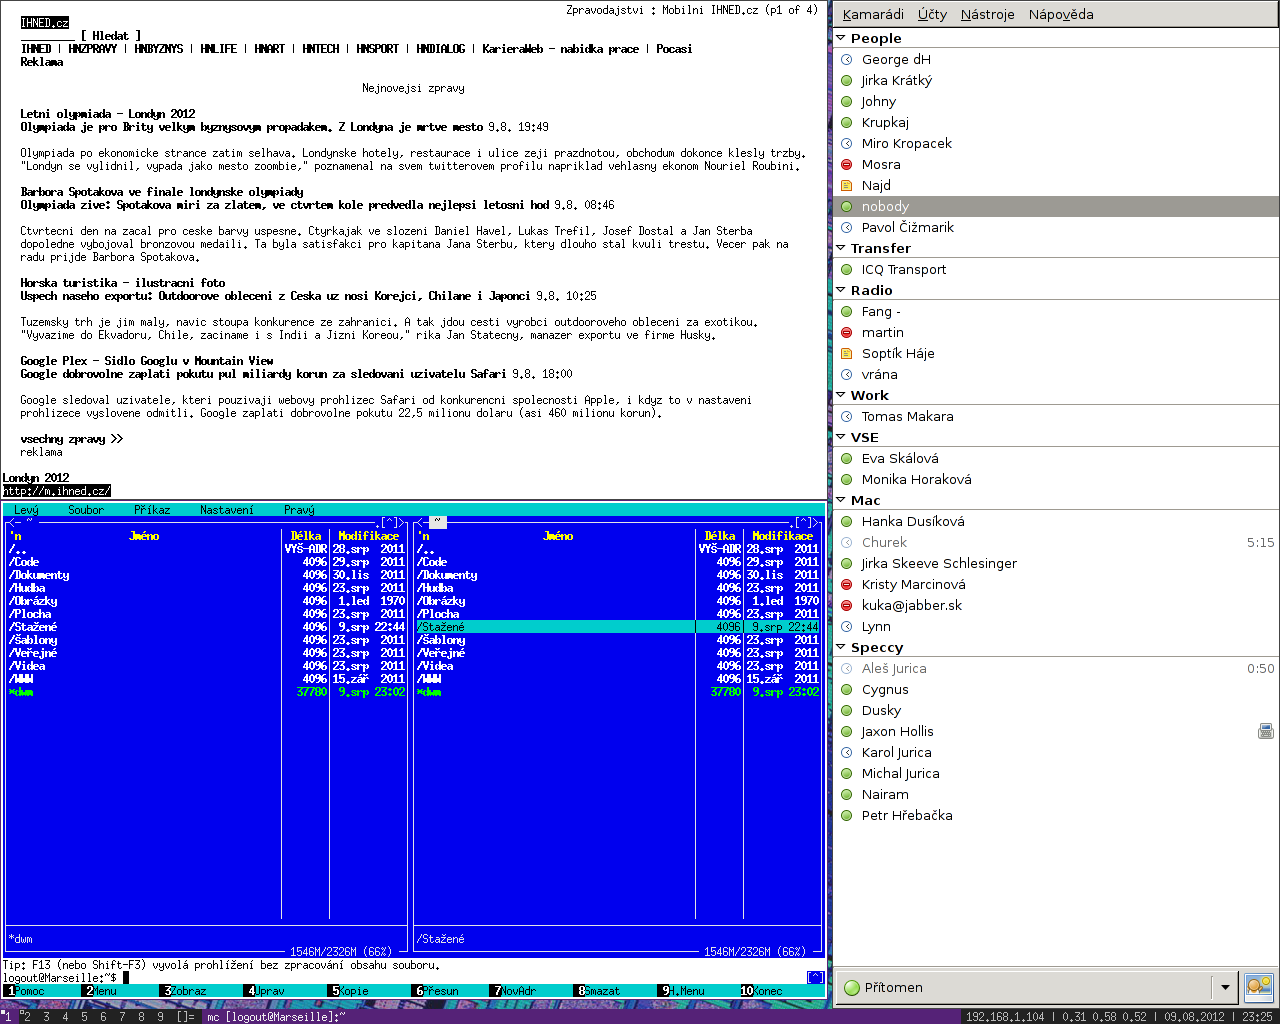
Task: Click the red status icon beside kuka@jabber.sk
Action: pyautogui.click(x=847, y=606)
